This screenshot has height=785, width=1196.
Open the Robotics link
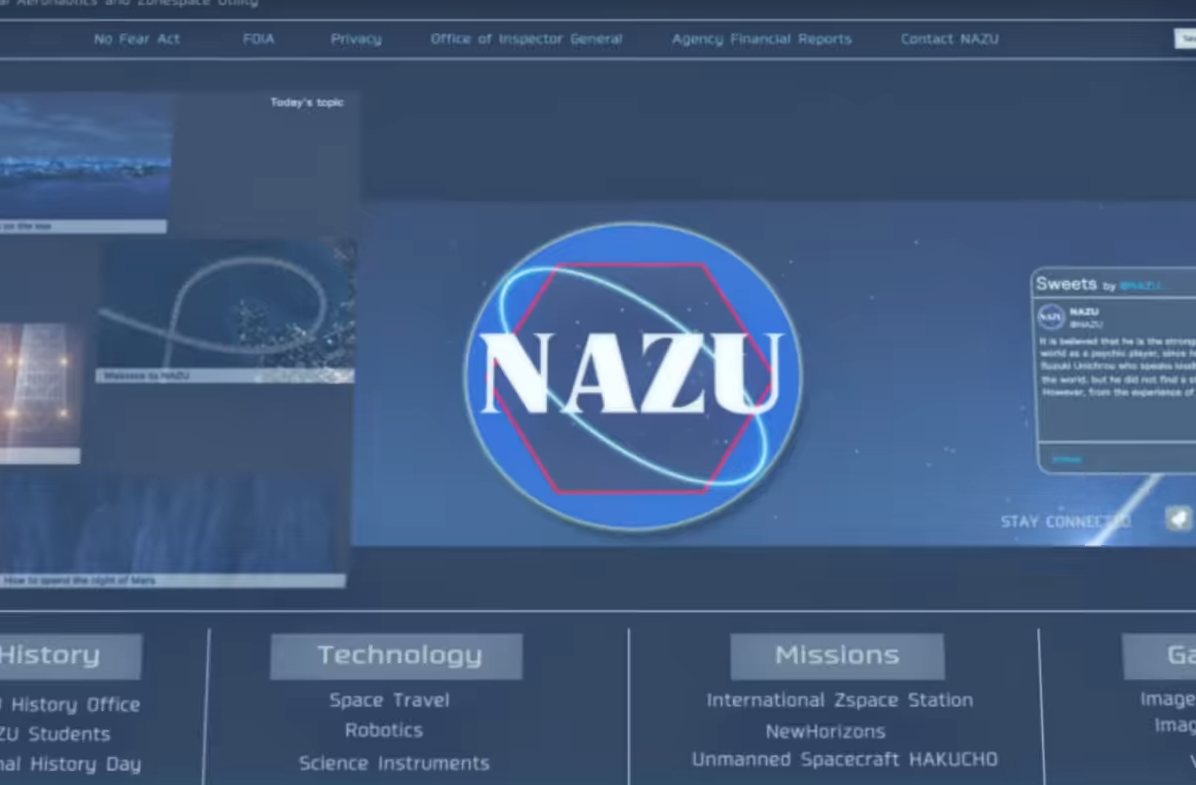tap(384, 730)
